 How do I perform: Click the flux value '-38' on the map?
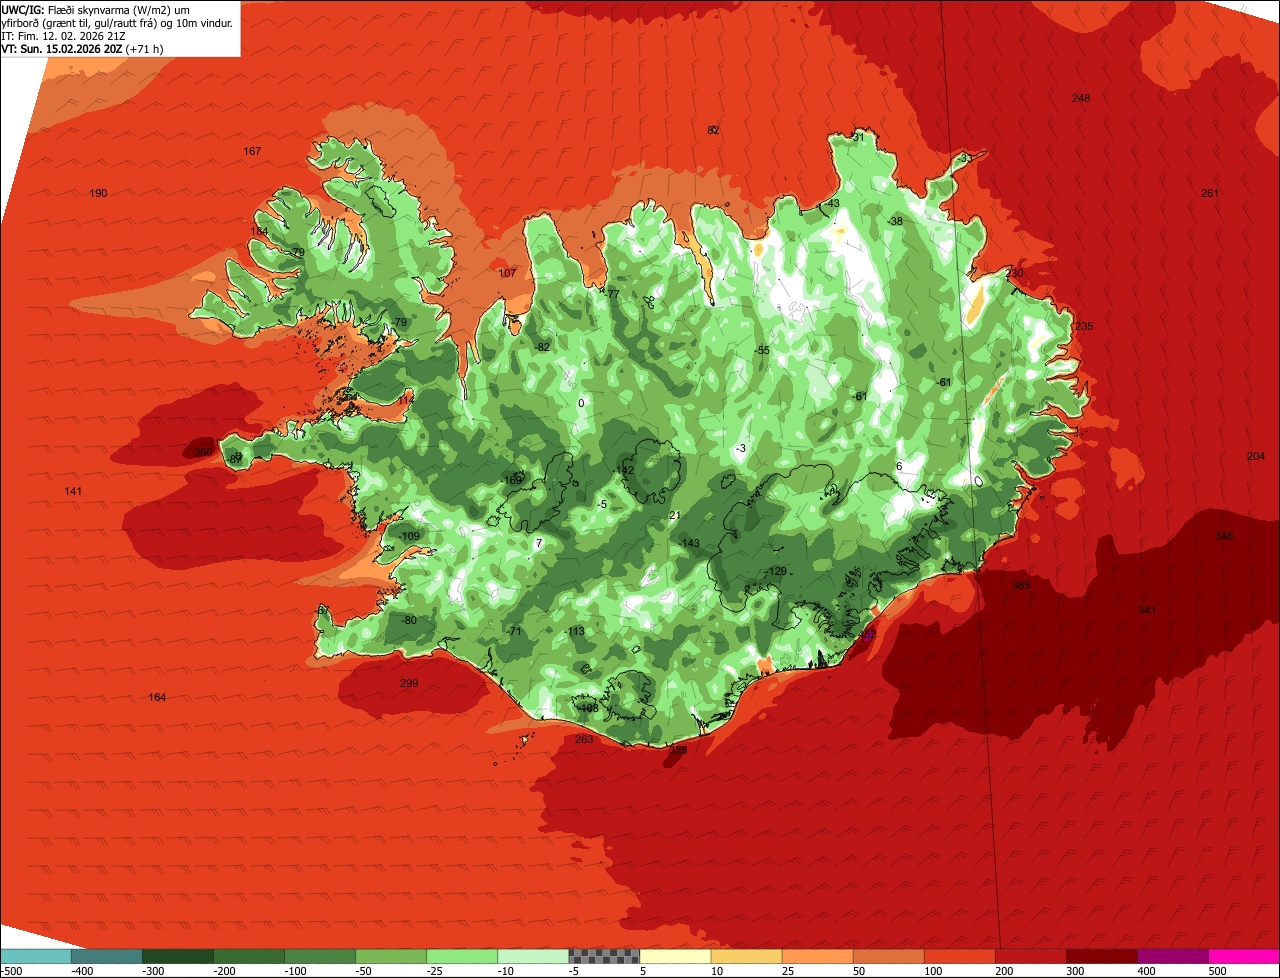(x=895, y=221)
